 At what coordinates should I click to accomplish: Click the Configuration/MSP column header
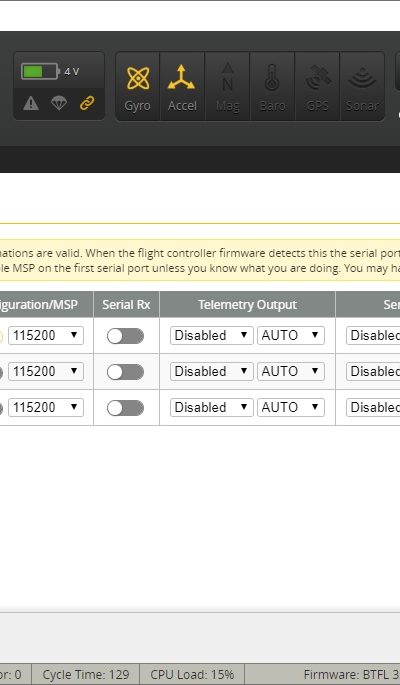point(46,304)
